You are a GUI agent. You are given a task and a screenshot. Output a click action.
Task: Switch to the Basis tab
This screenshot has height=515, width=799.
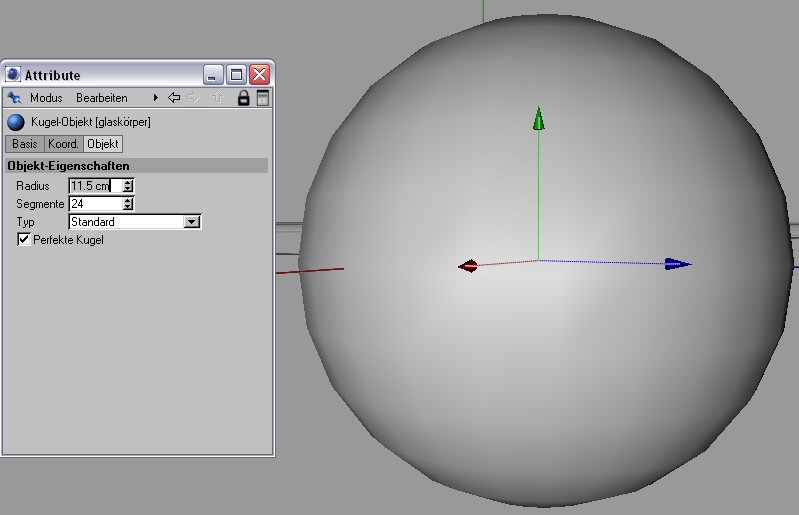tap(25, 144)
